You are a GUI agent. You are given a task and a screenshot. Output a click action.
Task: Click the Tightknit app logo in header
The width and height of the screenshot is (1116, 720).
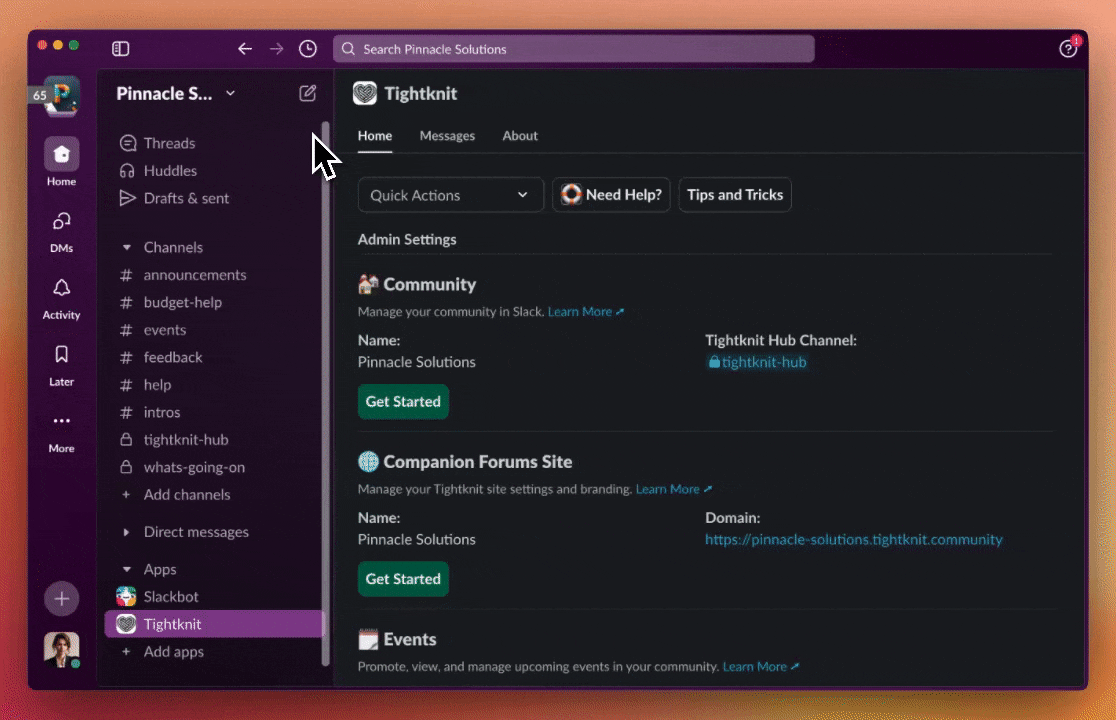[x=364, y=93]
